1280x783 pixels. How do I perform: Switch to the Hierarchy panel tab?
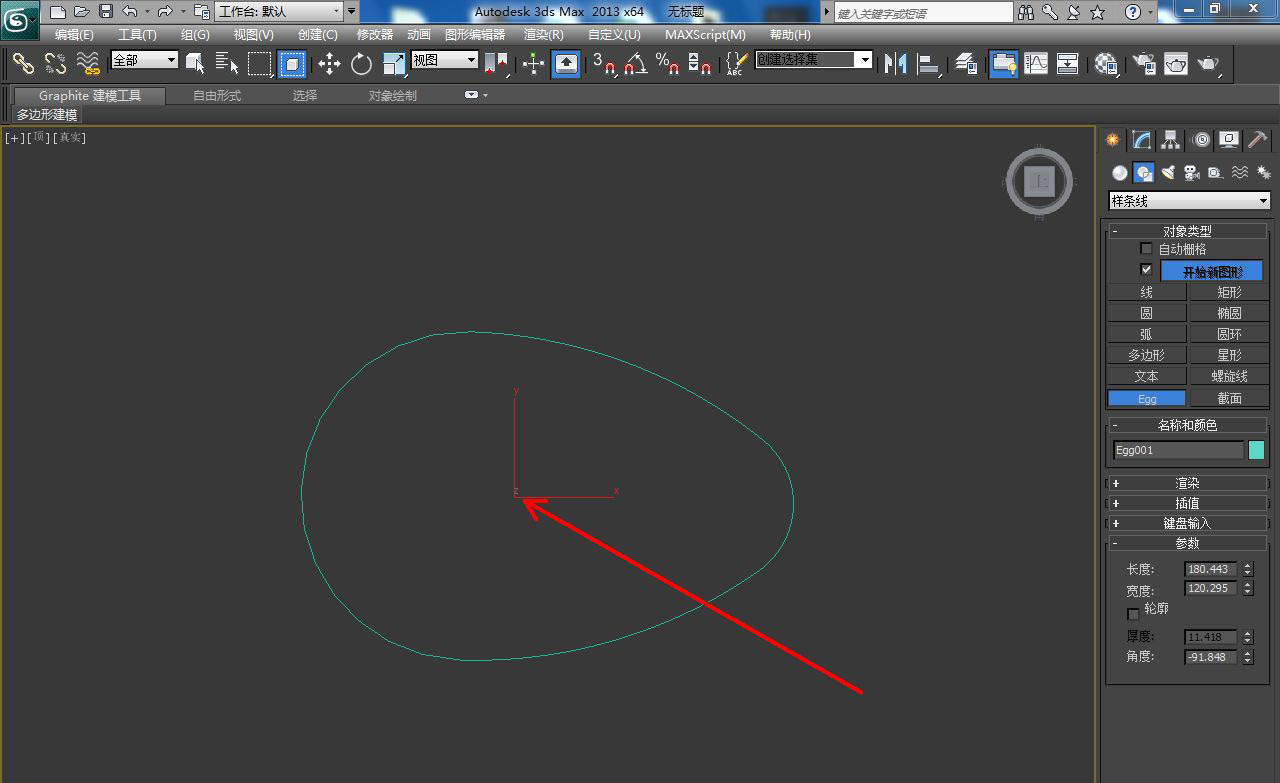[x=1171, y=141]
